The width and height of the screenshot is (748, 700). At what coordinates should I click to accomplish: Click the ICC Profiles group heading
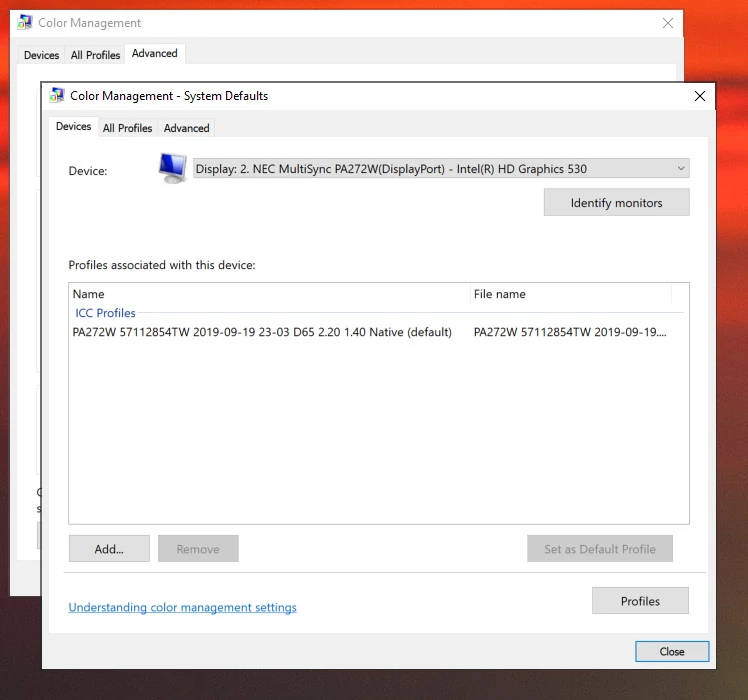(x=105, y=313)
